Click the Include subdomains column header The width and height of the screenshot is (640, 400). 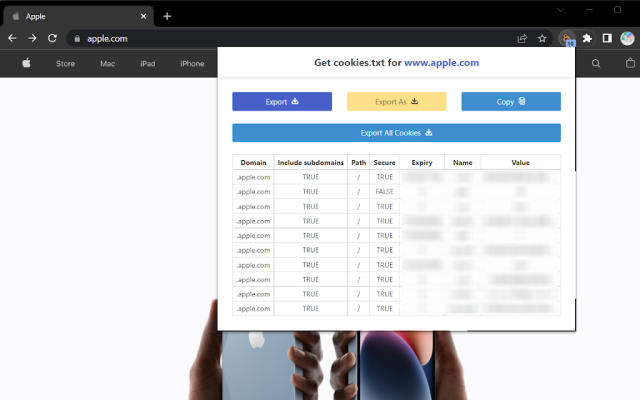[x=311, y=162]
